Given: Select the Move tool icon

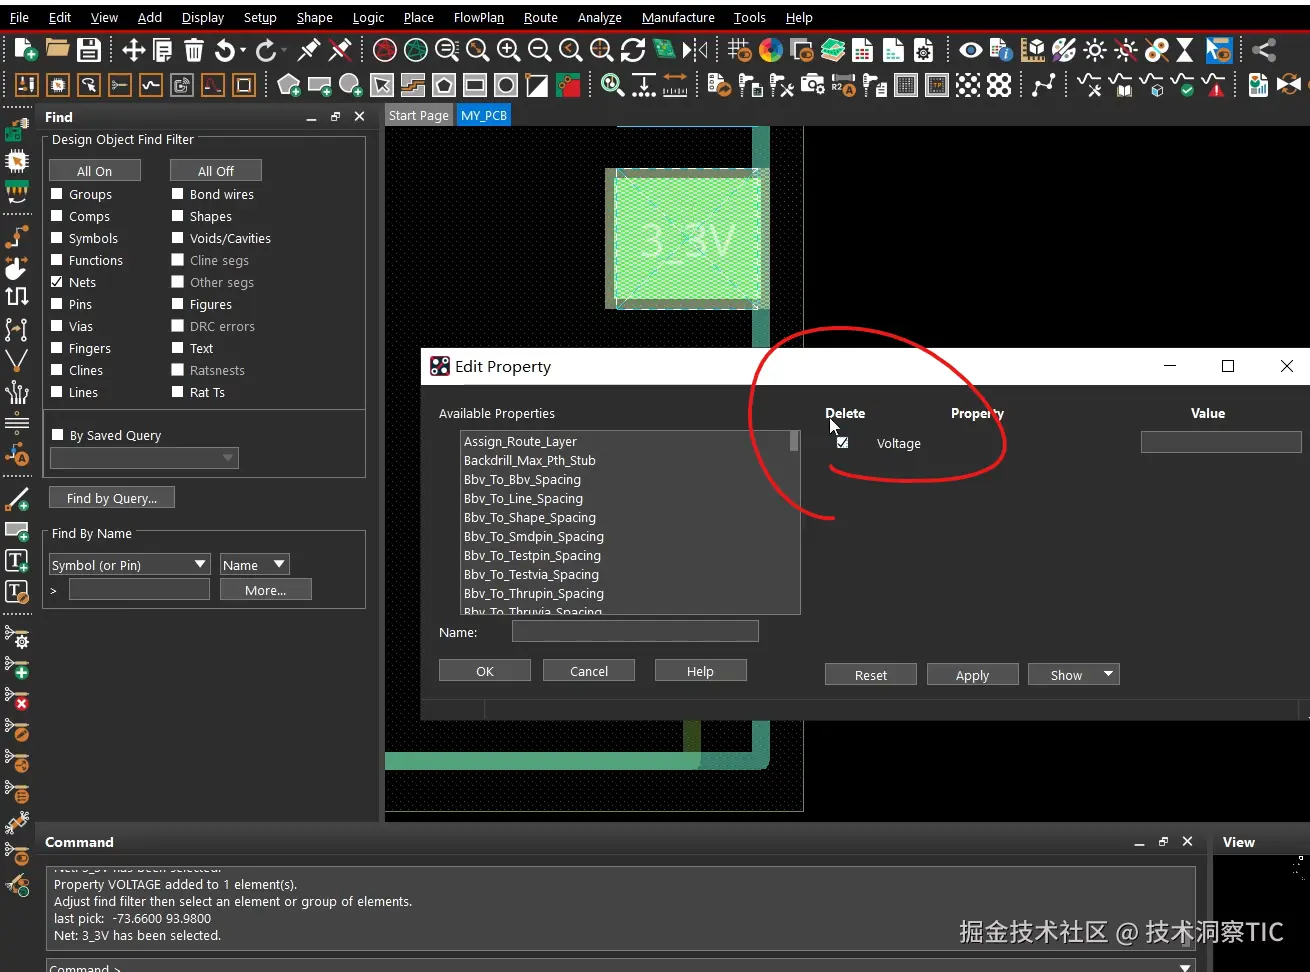Looking at the screenshot, I should tap(133, 50).
